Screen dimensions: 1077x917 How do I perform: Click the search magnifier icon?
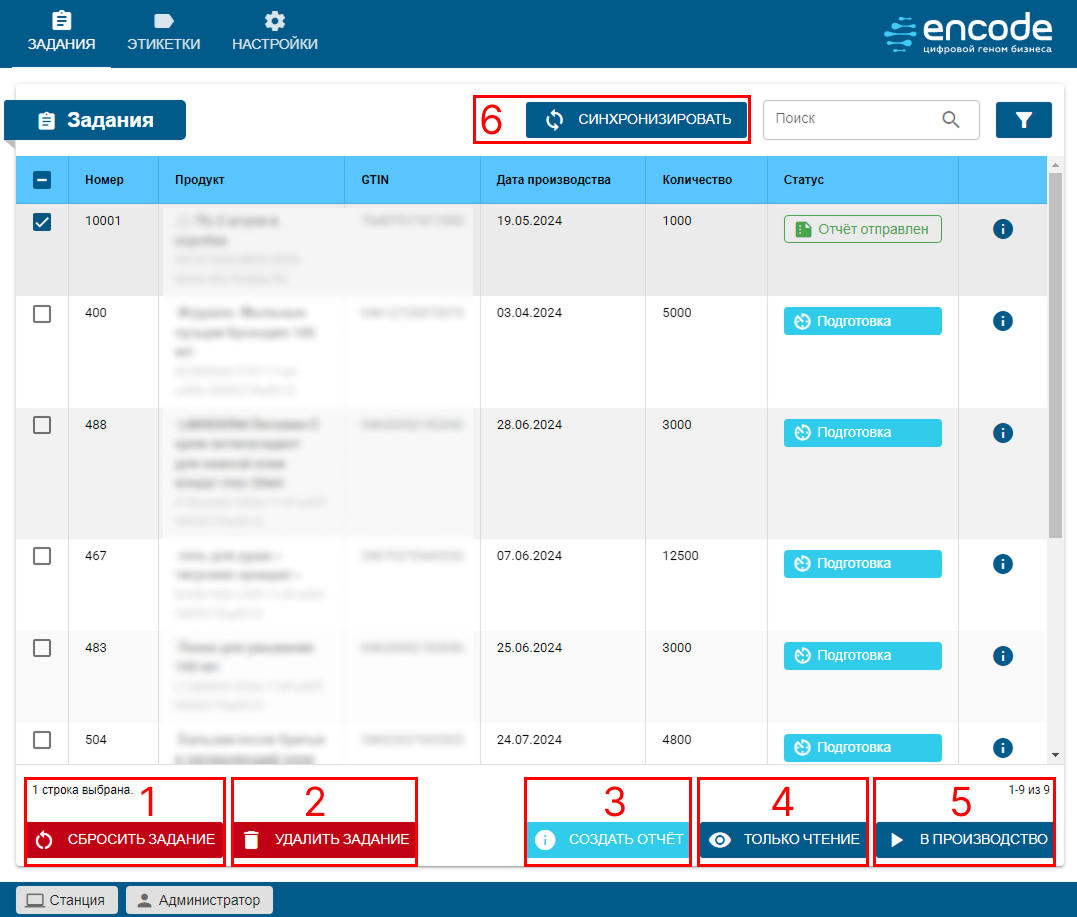pyautogui.click(x=950, y=119)
